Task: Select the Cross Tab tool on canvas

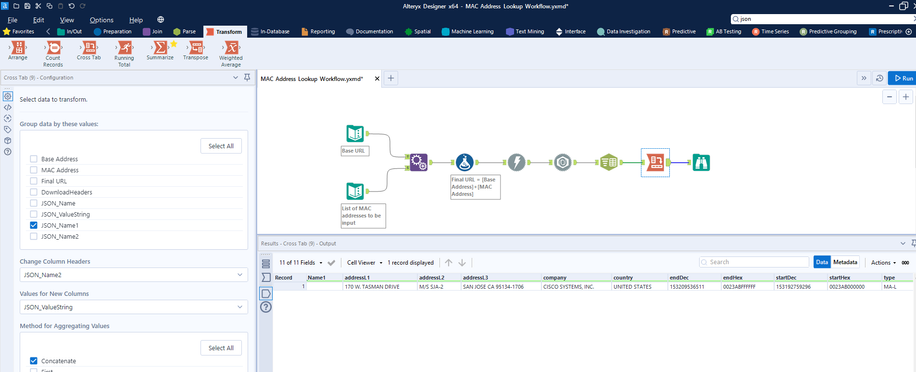Action: click(x=655, y=162)
